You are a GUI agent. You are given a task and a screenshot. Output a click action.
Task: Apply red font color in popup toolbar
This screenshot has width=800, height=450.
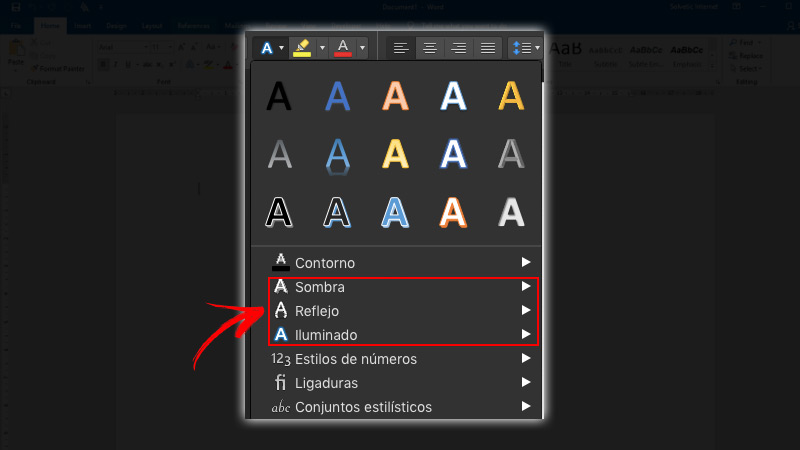coord(343,48)
